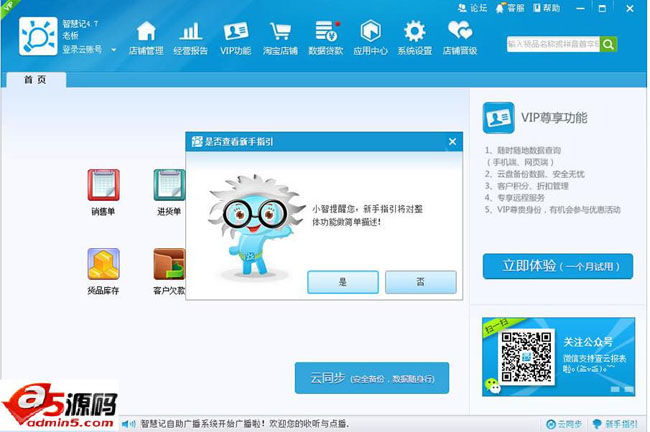The height and width of the screenshot is (432, 650).
Task: Click the 智慧记 lightbulb logo
Action: click(38, 36)
